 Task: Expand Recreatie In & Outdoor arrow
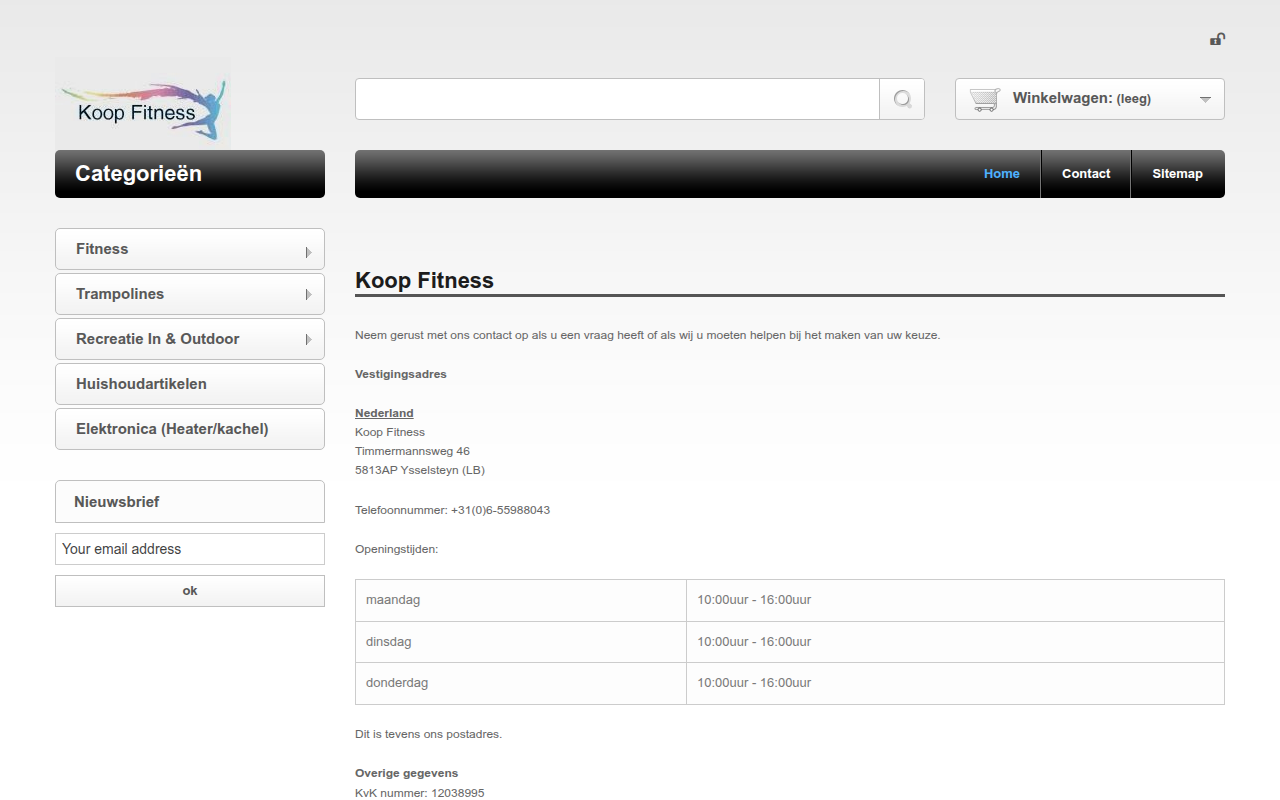coord(308,340)
